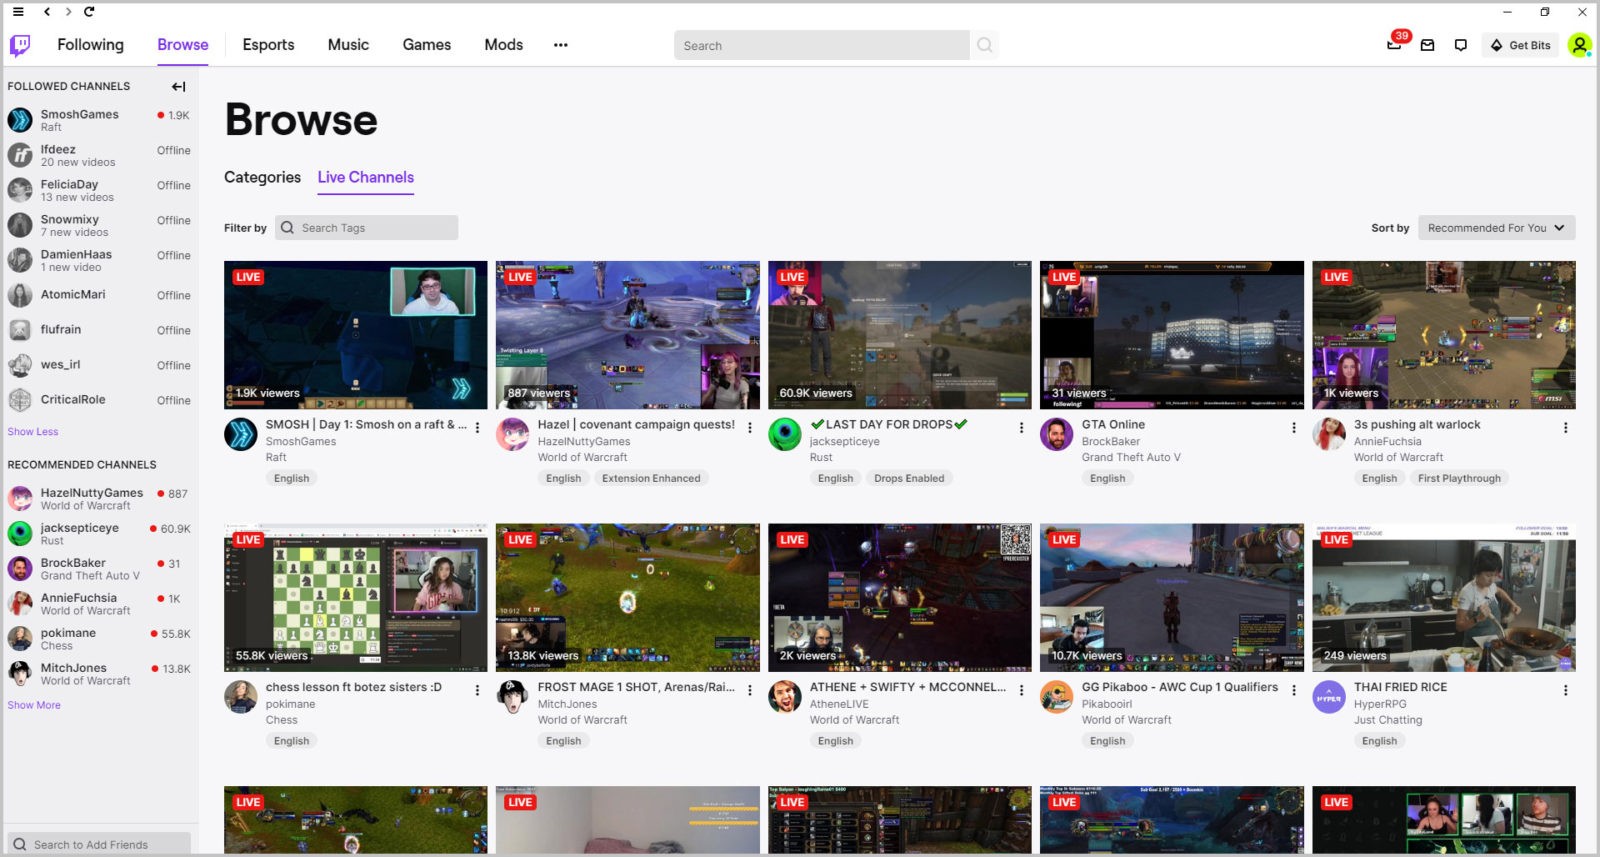Image resolution: width=1600 pixels, height=857 pixels.
Task: Open the Esports tab
Action: pyautogui.click(x=269, y=45)
